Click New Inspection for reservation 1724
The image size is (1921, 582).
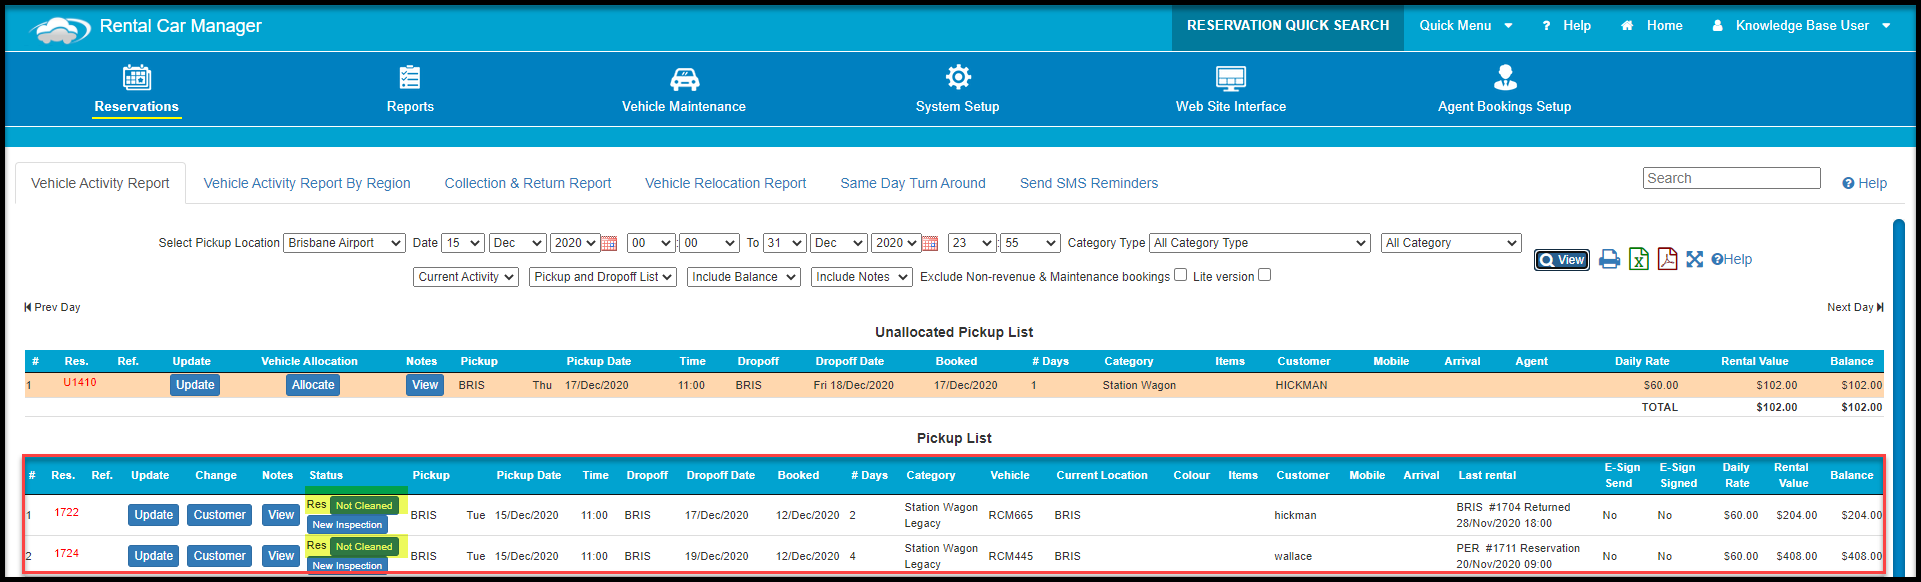[347, 566]
